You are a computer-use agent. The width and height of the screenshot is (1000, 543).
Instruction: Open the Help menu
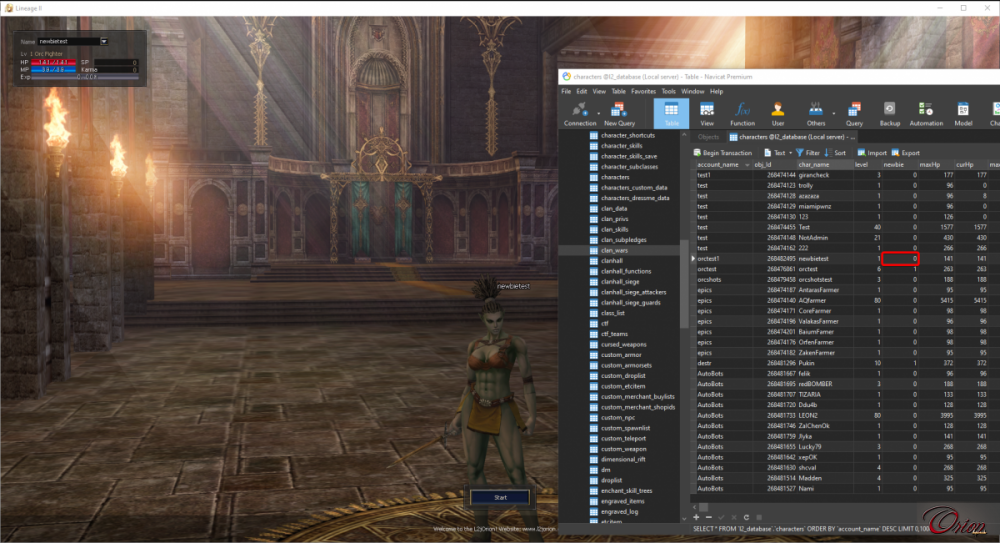pyautogui.click(x=716, y=91)
